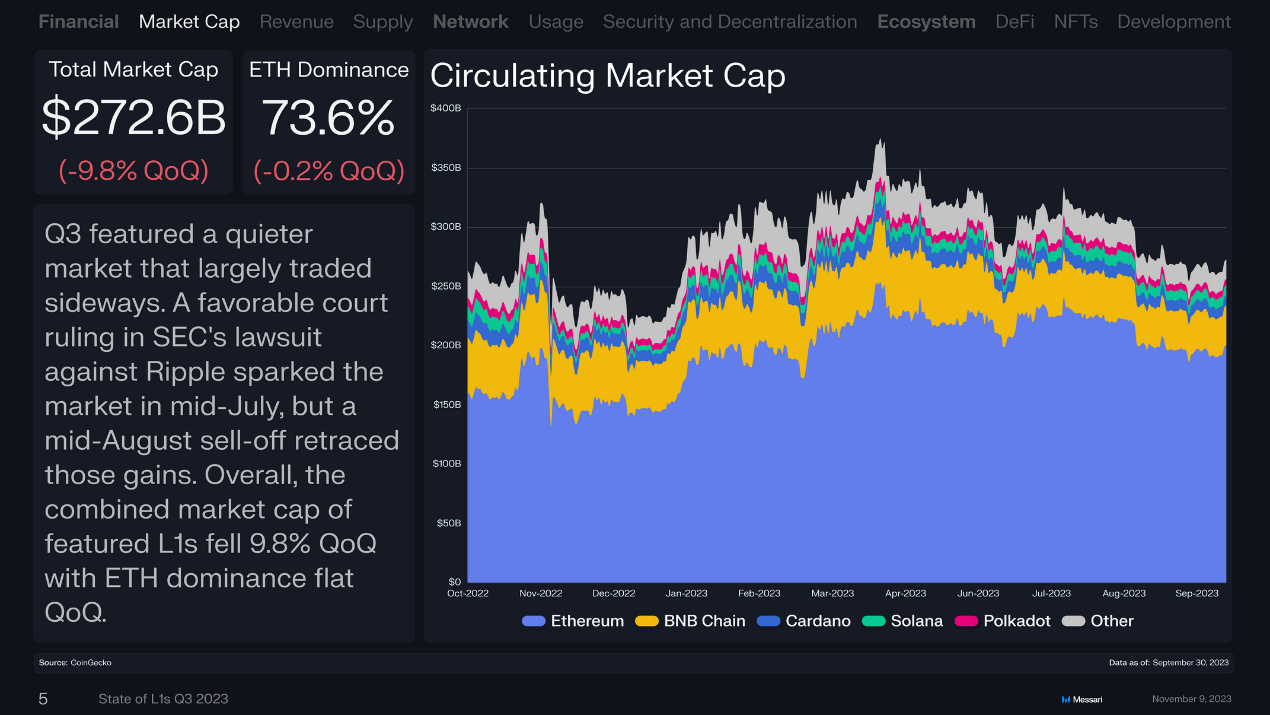Hide the Cardano series via legend
1270x715 pixels.
[x=769, y=621]
